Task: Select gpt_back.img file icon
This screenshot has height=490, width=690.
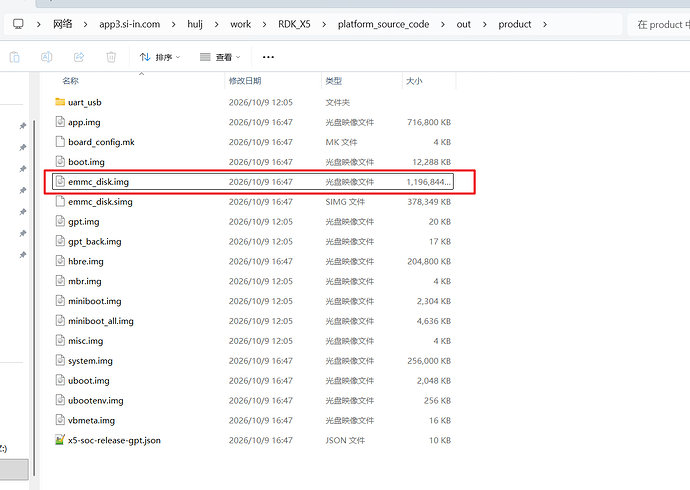Action: pos(60,241)
